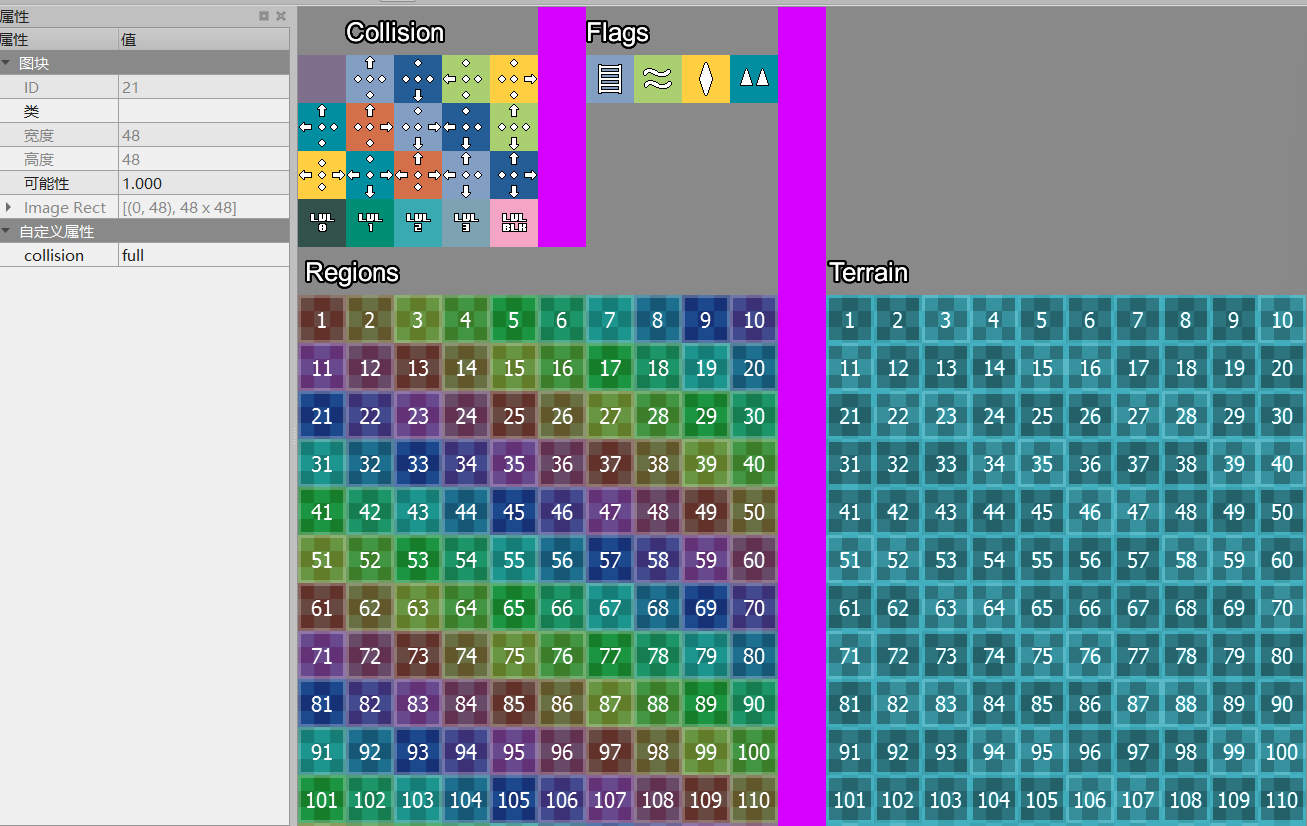Select the blank purple collision tile

point(321,79)
